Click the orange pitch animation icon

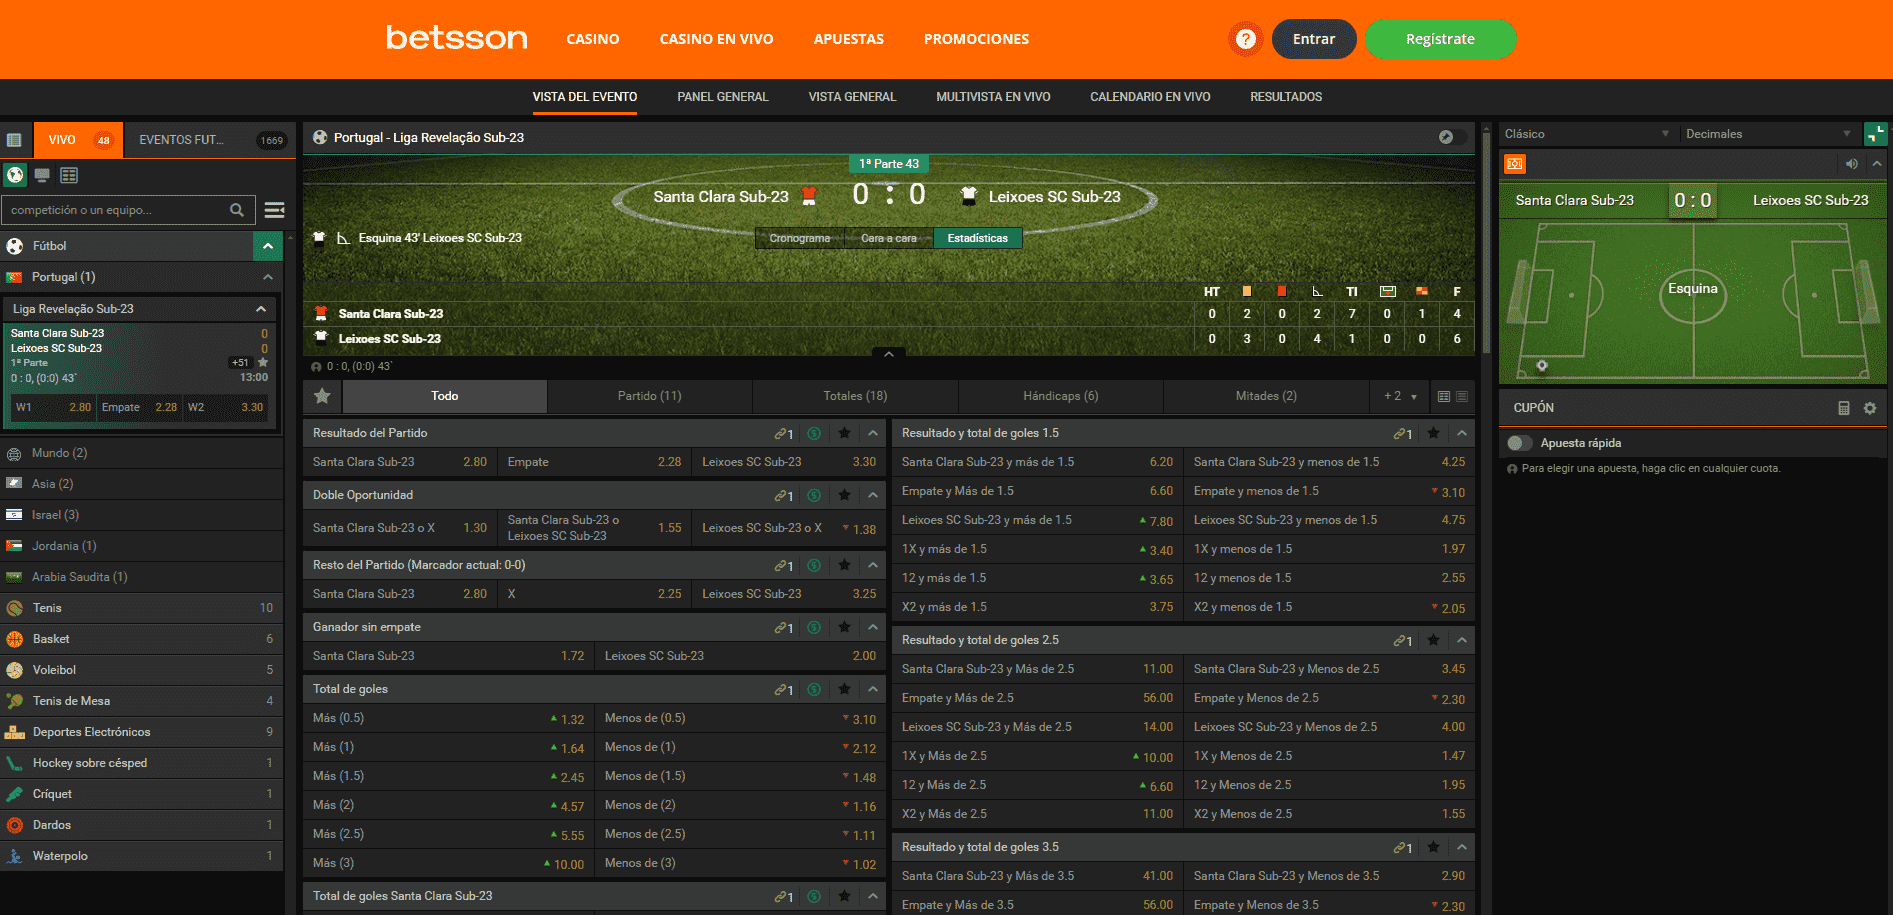1515,164
